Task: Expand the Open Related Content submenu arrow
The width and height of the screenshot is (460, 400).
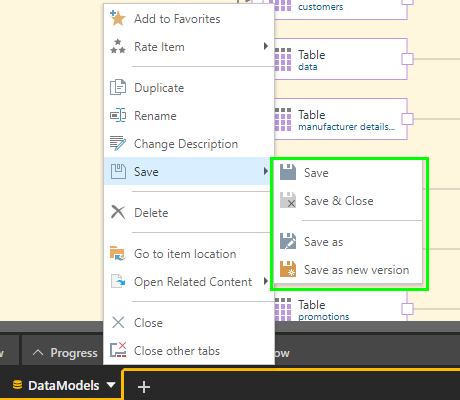Action: [x=266, y=281]
